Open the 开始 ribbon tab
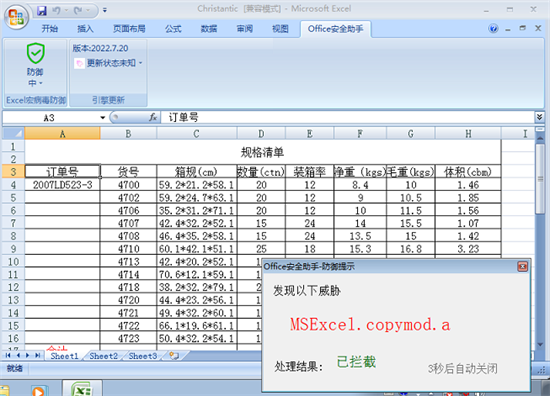Viewport: 550px width, 396px height. point(49,29)
